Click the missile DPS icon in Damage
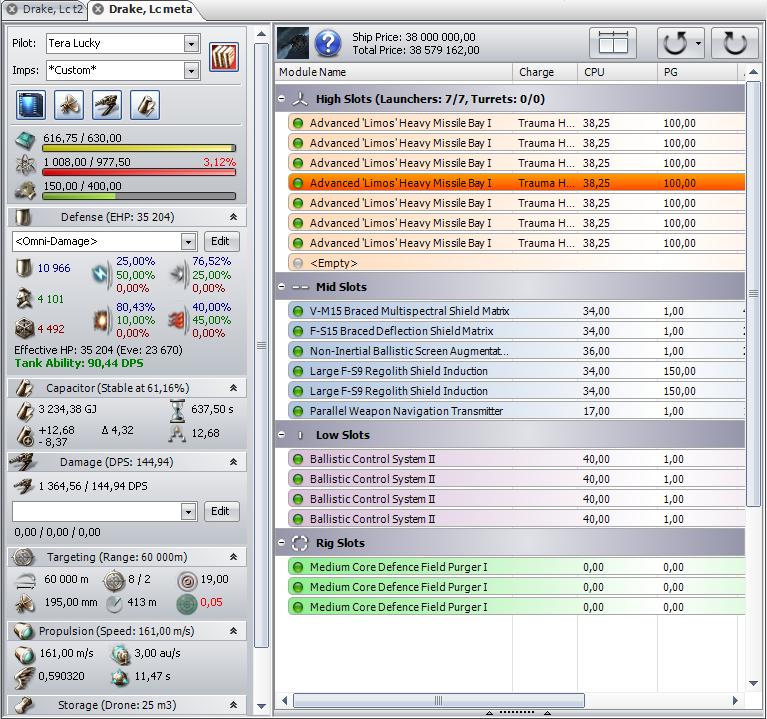 click(23, 486)
